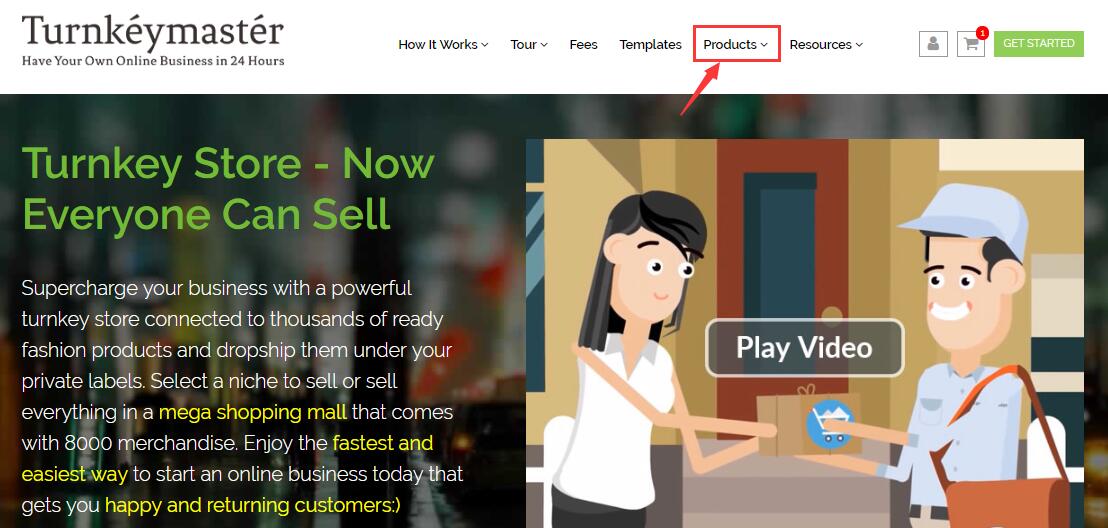The image size is (1108, 528).
Task: Click the tagline under the logo
Action: point(153,61)
